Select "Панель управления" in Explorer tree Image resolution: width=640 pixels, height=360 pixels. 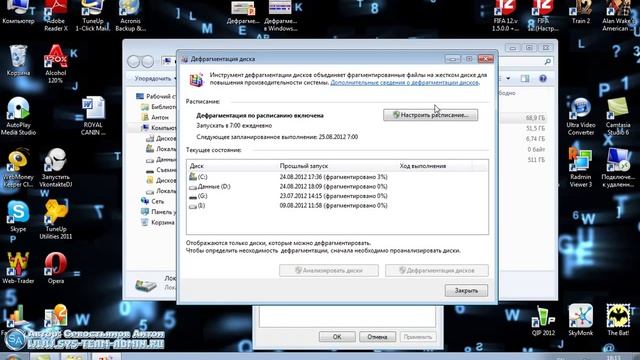coord(158,212)
